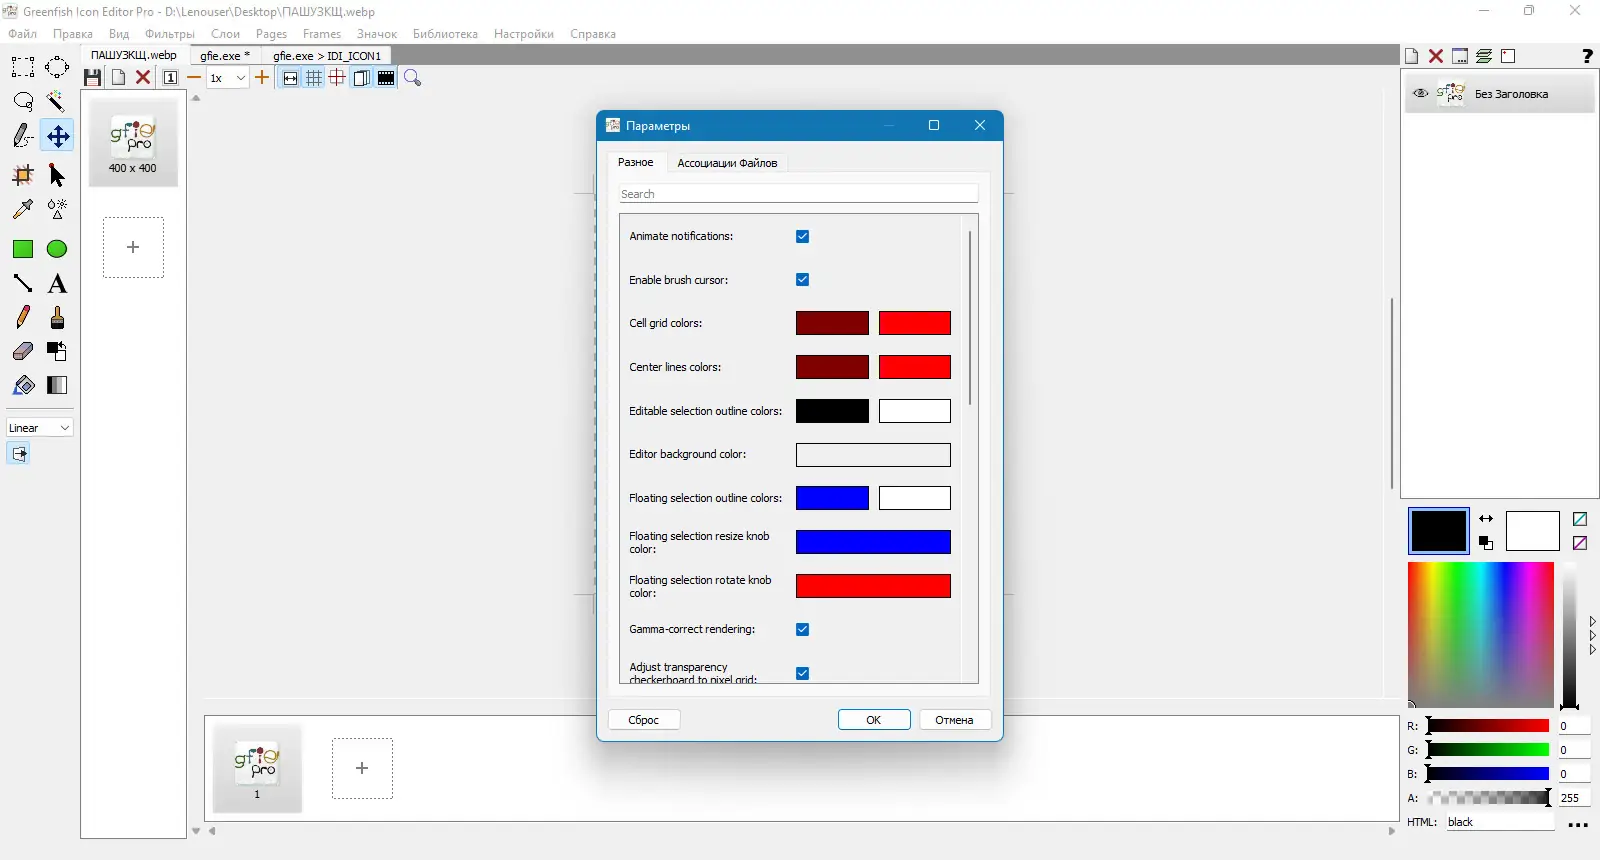
Task: Select the move (four-arrow) tool
Action: coord(58,136)
